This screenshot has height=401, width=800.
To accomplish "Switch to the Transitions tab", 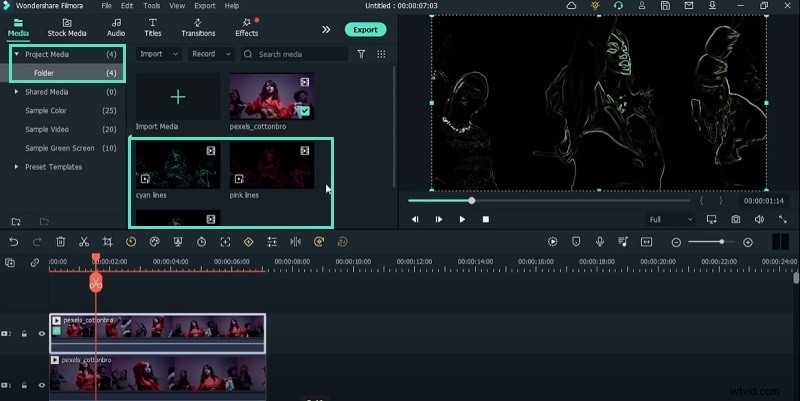I will coord(200,27).
